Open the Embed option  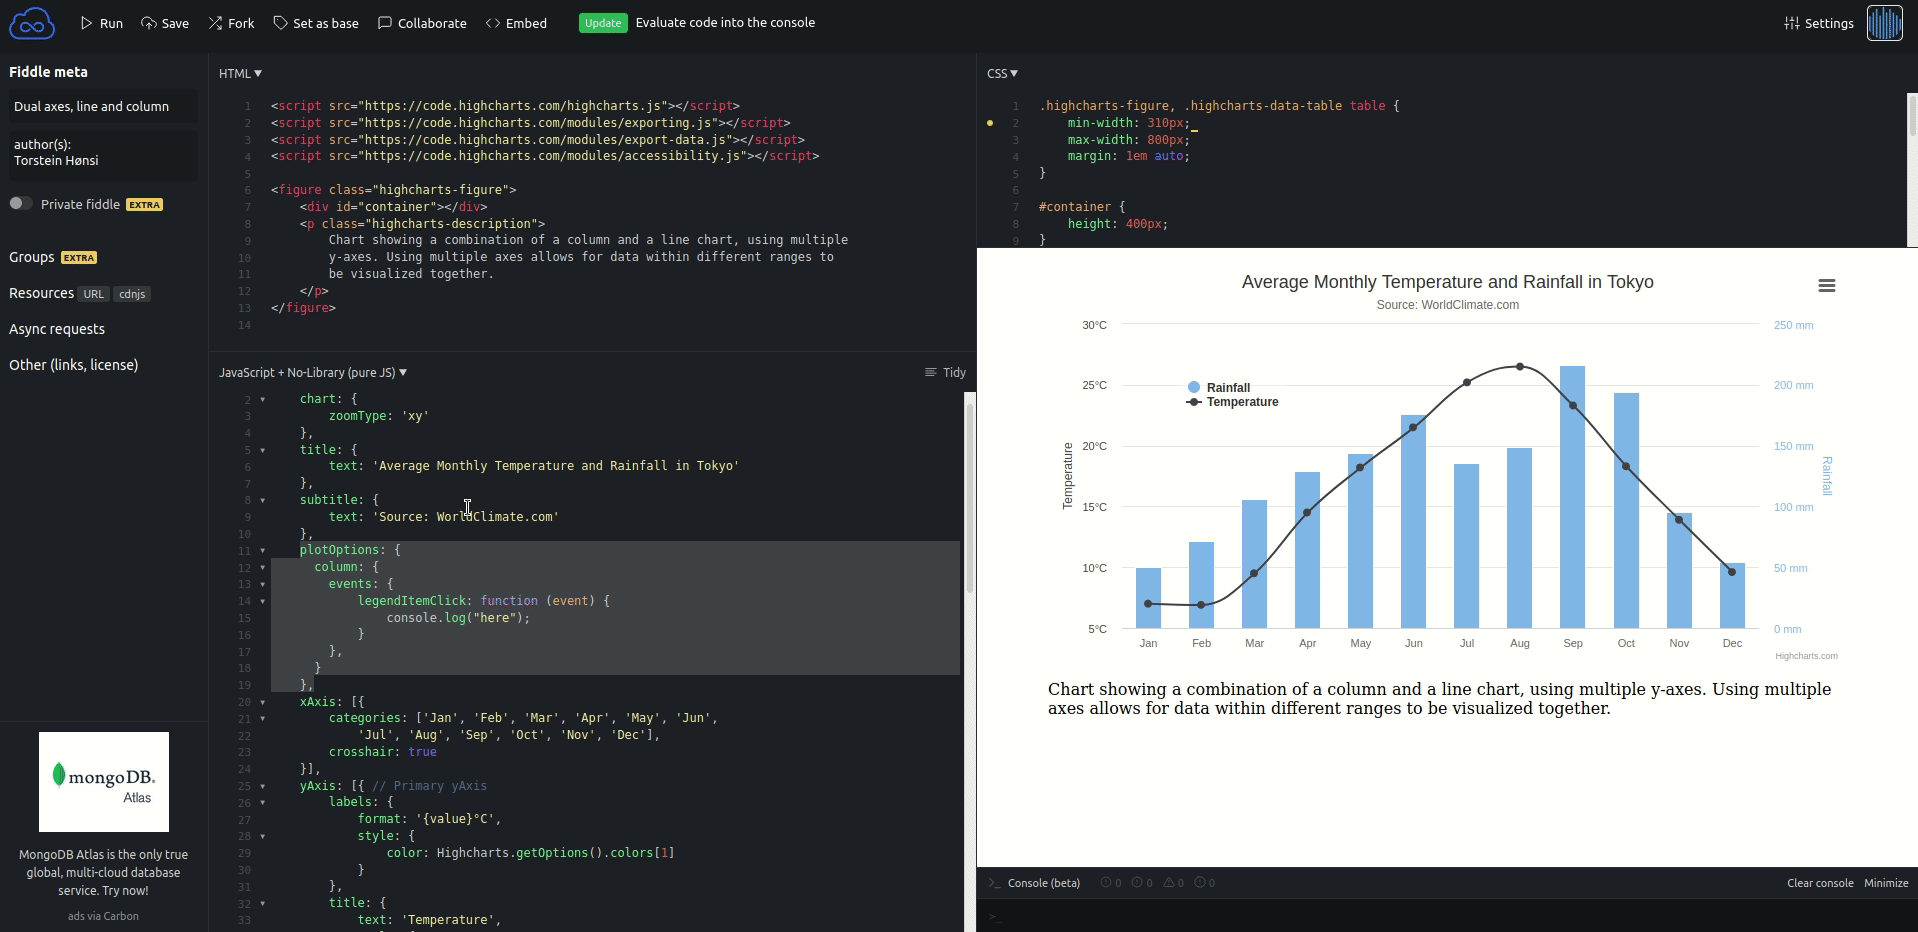coord(516,23)
